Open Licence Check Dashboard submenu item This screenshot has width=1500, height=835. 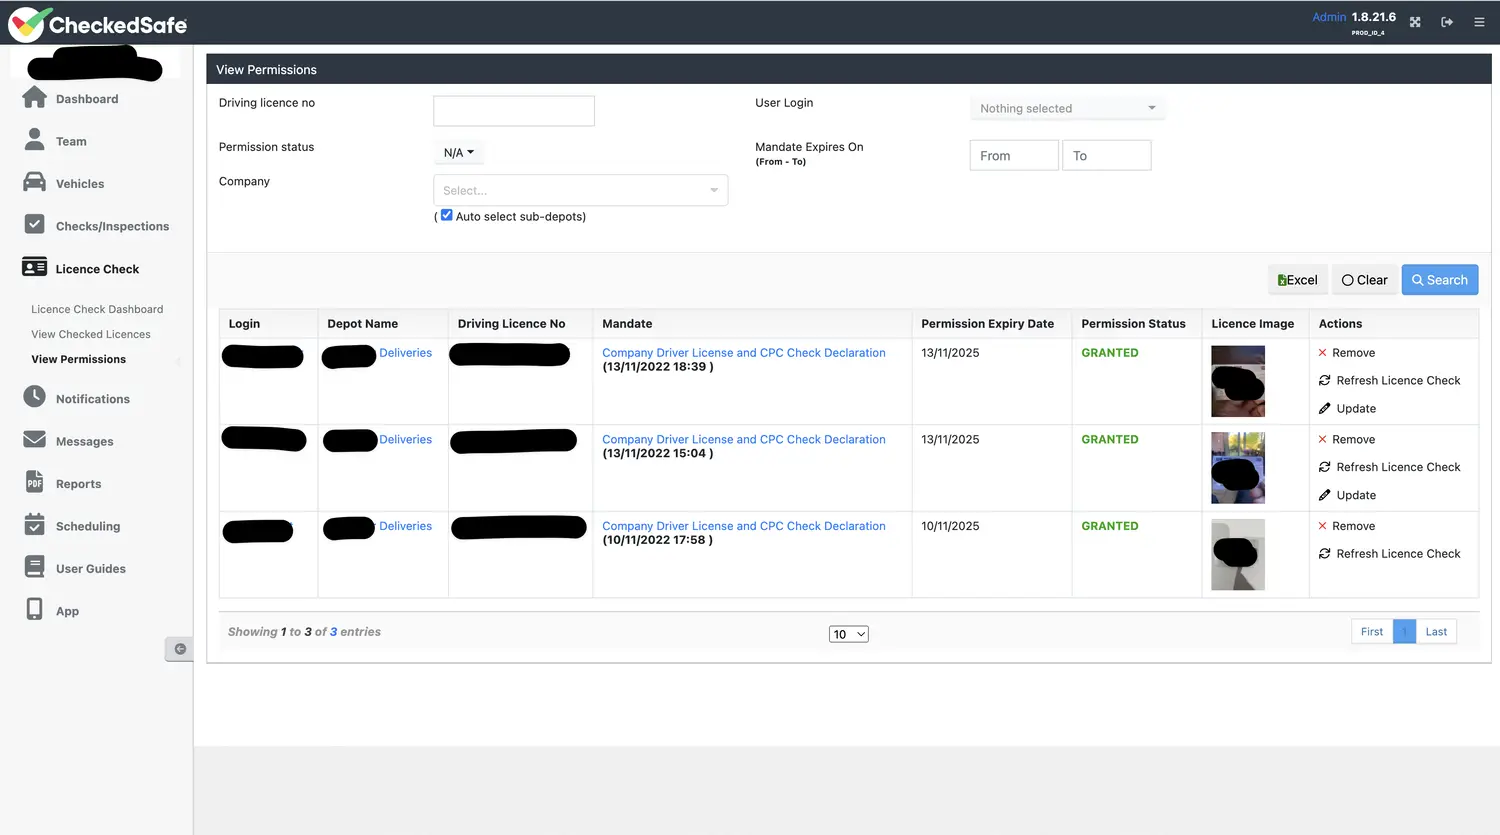tap(97, 309)
